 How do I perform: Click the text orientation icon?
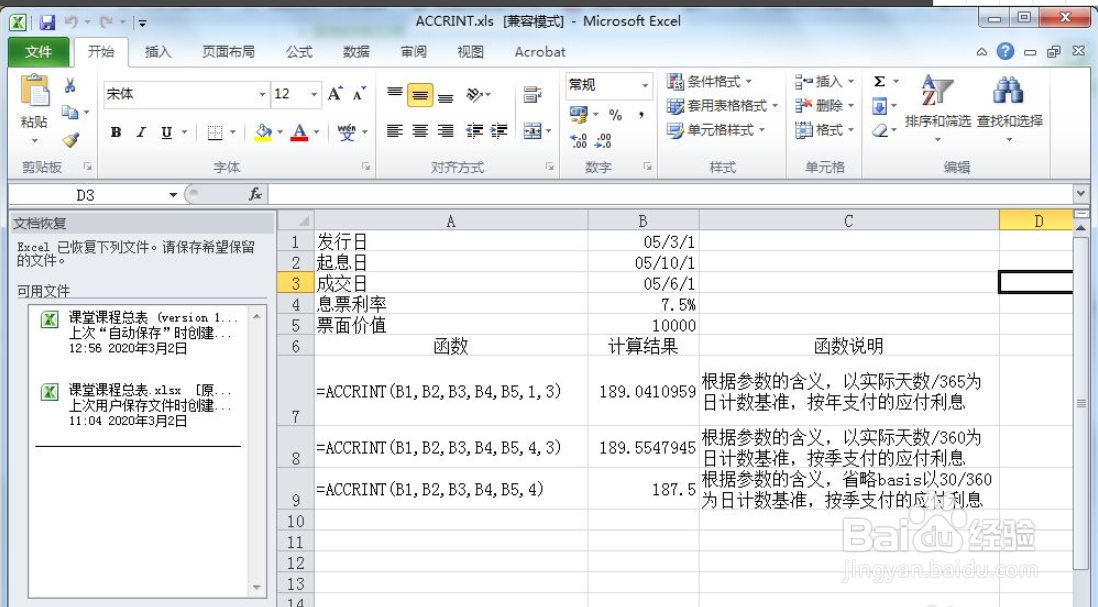[x=475, y=94]
